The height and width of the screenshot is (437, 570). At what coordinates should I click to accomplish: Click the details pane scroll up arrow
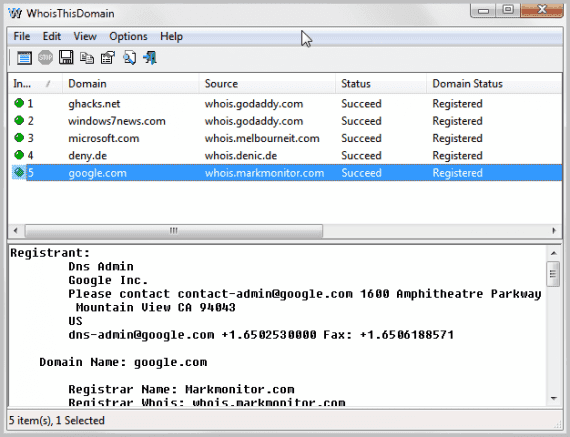554,253
